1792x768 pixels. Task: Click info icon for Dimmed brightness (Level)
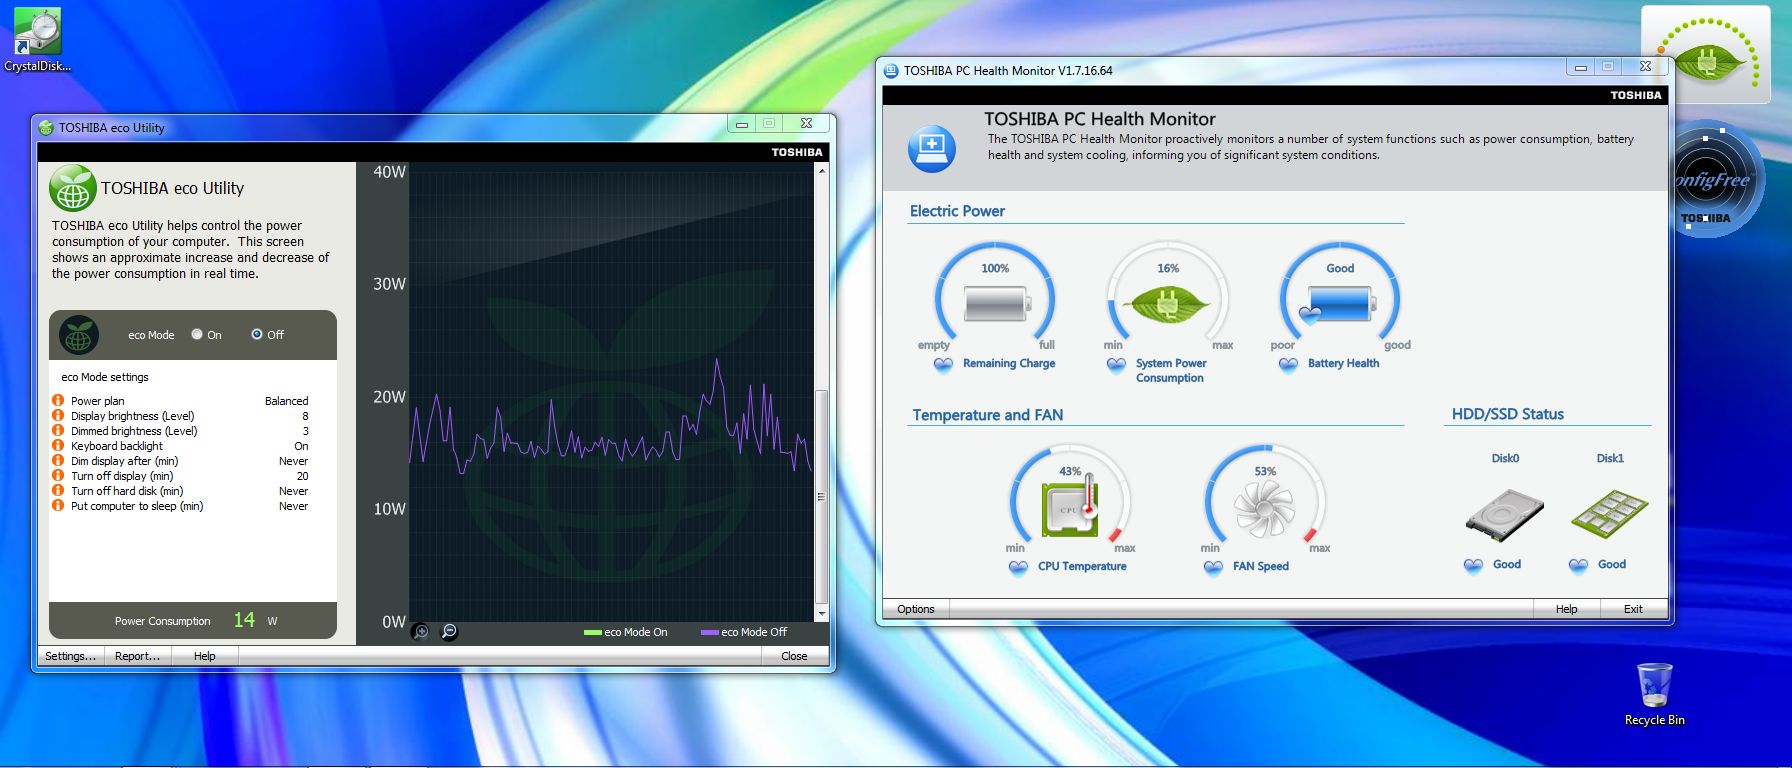coord(58,431)
